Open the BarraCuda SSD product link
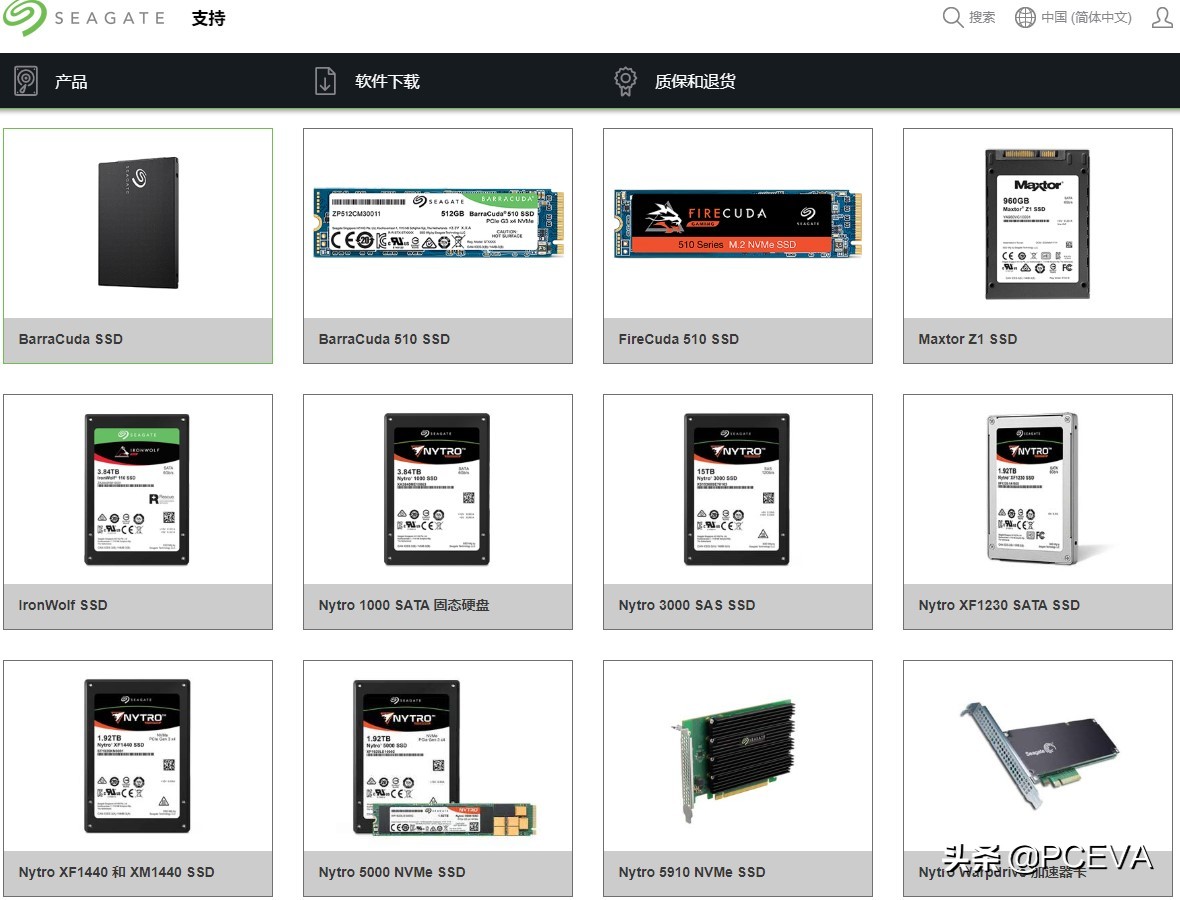Image resolution: width=1180 pixels, height=900 pixels. [x=68, y=339]
